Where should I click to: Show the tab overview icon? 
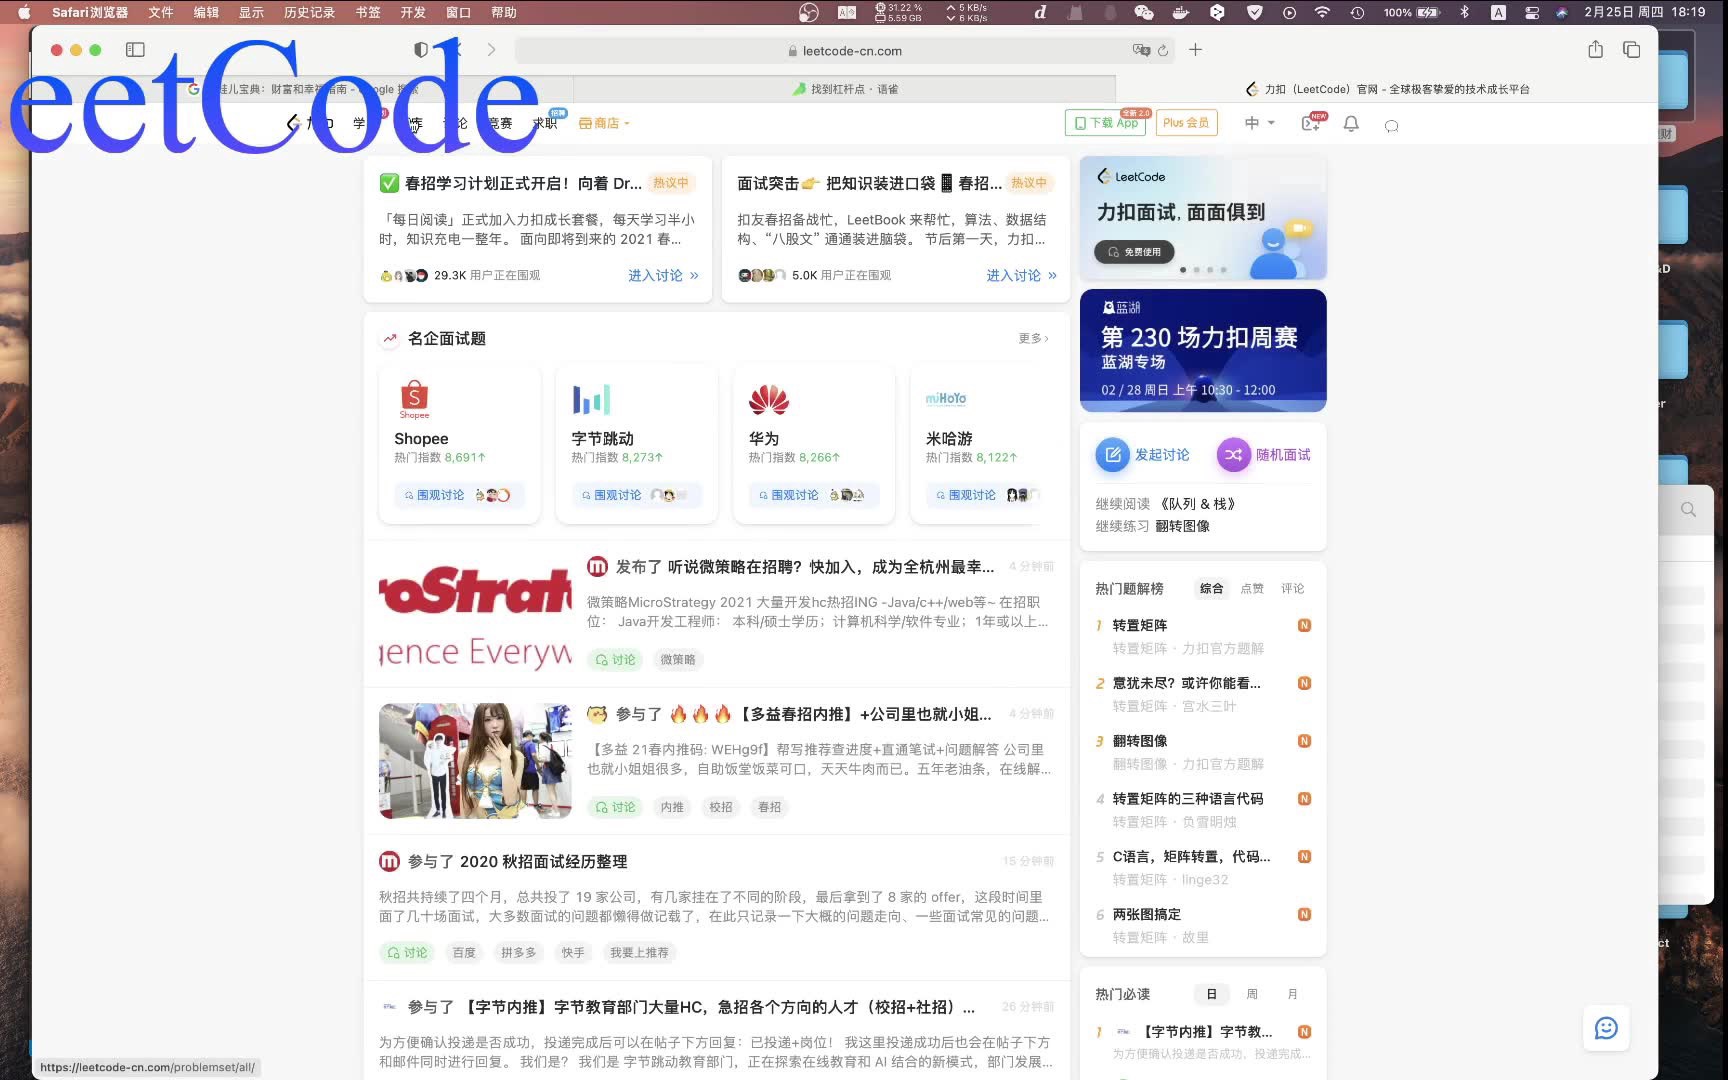[x=1631, y=49]
